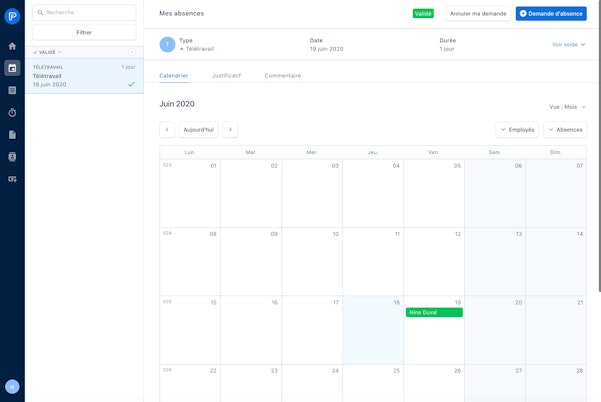Switch to the Calendrier tab

[174, 75]
